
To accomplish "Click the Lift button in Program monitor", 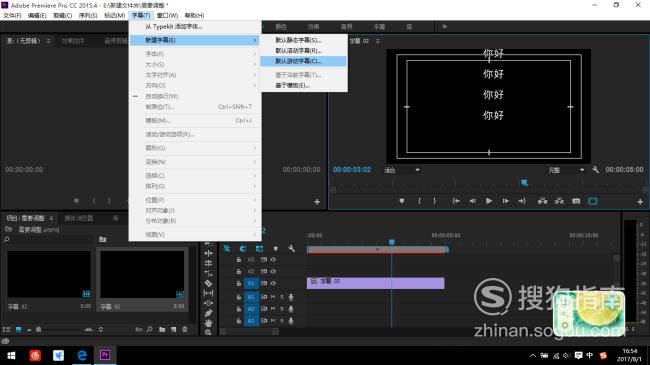I will tap(542, 201).
